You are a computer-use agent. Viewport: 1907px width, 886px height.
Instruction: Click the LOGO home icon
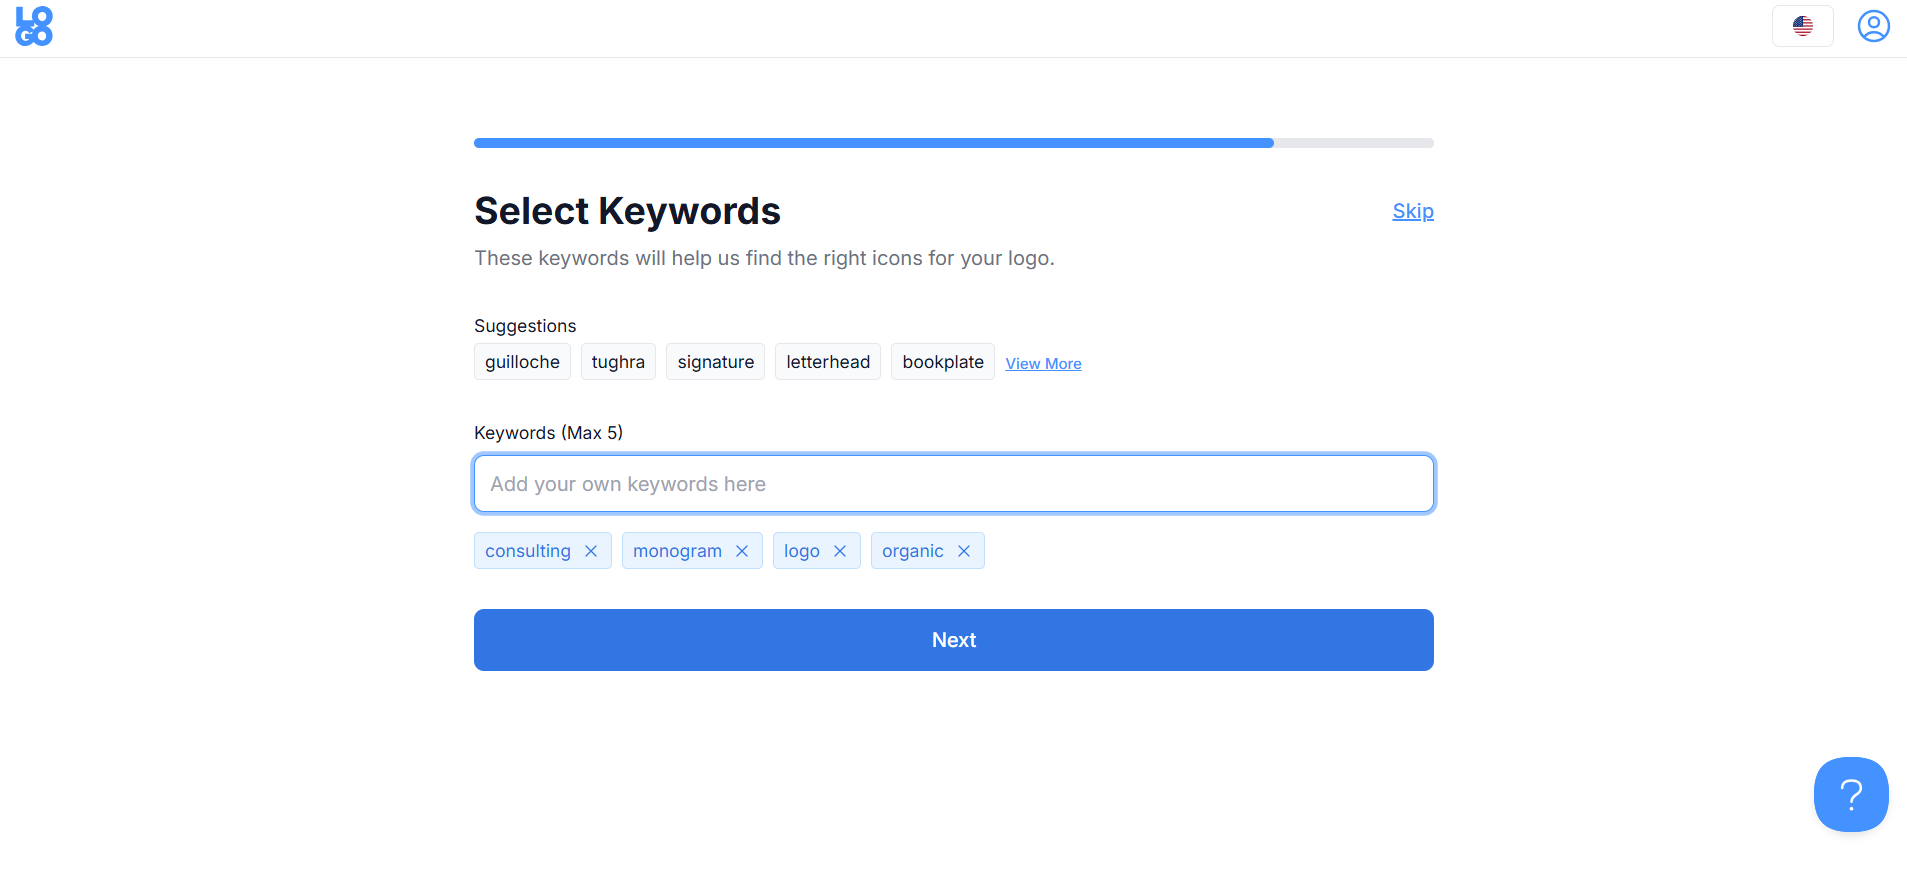[34, 27]
